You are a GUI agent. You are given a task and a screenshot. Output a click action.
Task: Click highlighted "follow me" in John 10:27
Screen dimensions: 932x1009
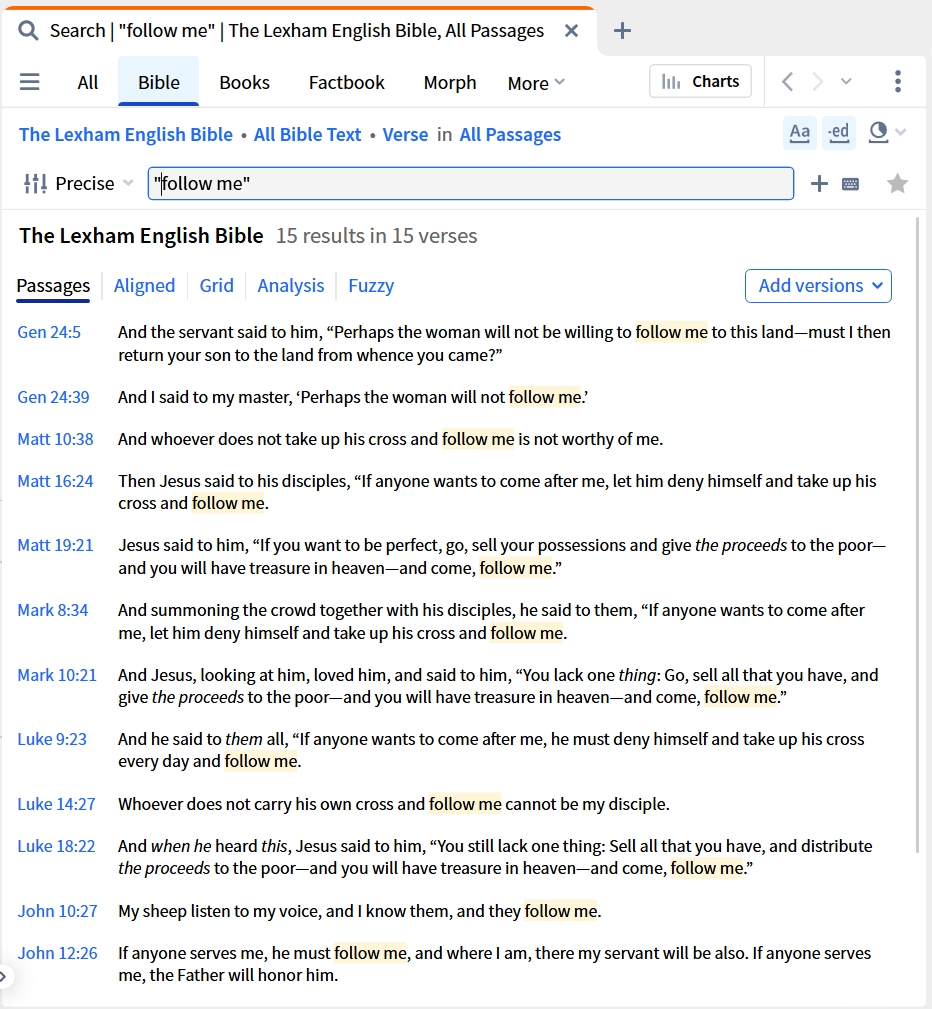coord(561,911)
